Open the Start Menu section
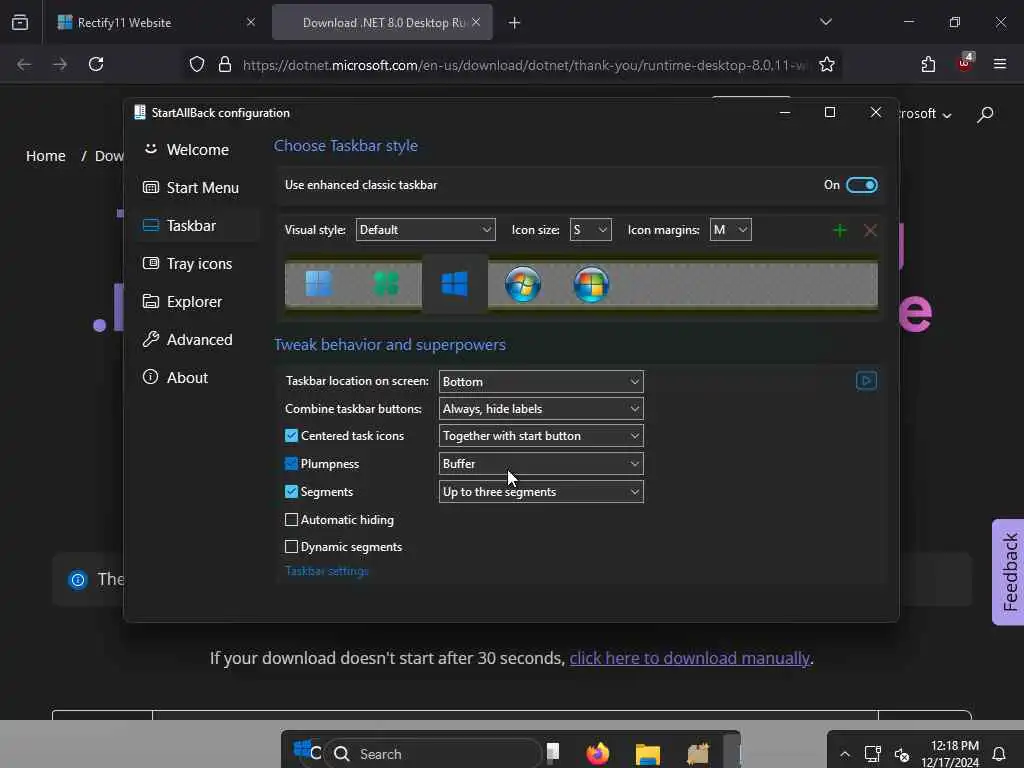 pyautogui.click(x=197, y=188)
